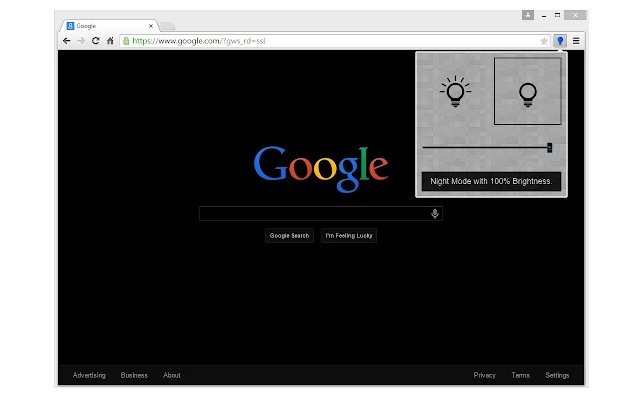Close the Google tab
640x400 pixels.
(151, 26)
